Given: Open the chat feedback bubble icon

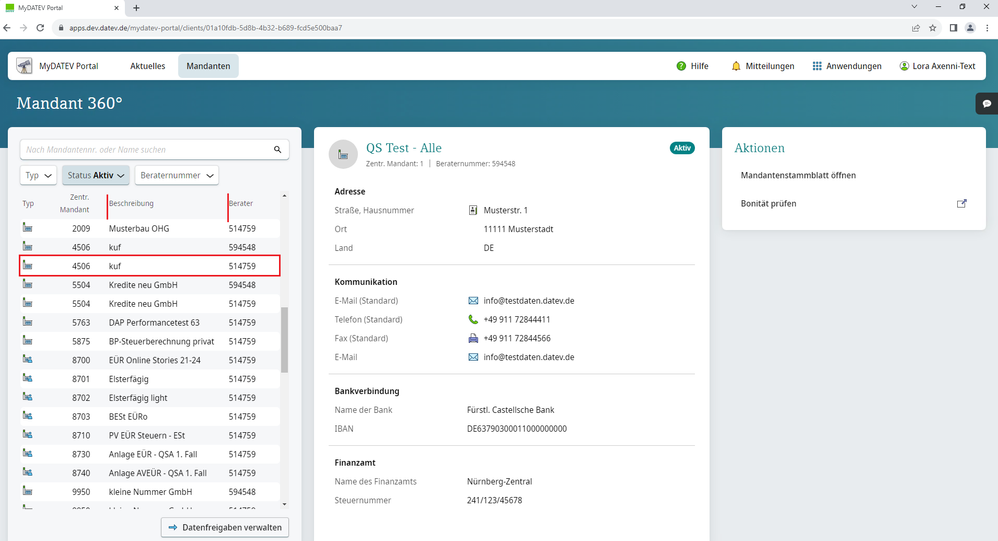Looking at the screenshot, I should (987, 104).
